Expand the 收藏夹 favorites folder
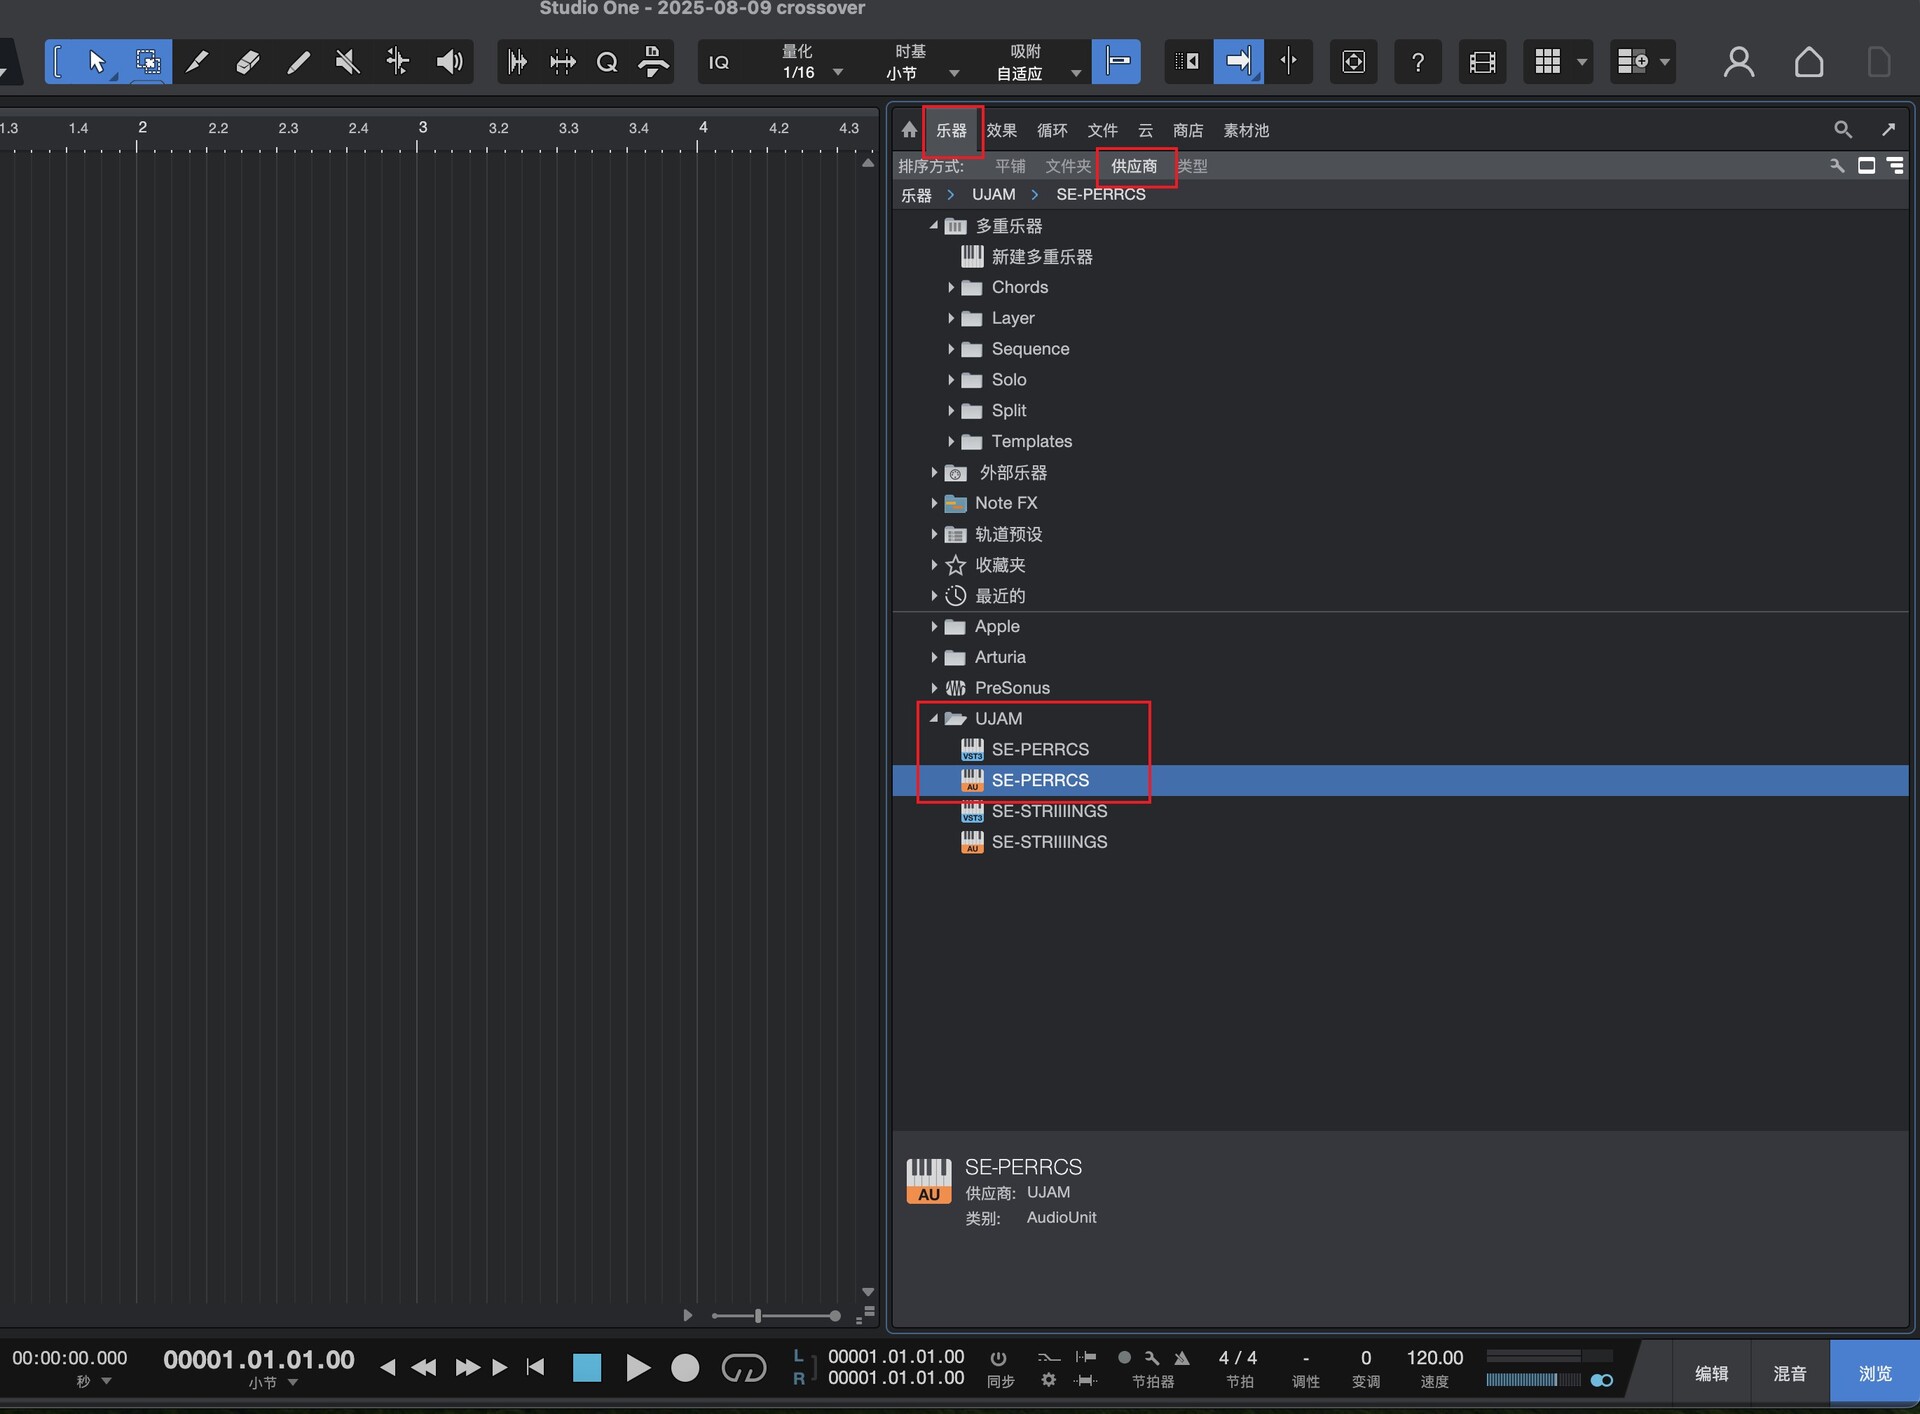The width and height of the screenshot is (1920, 1414). pos(933,565)
